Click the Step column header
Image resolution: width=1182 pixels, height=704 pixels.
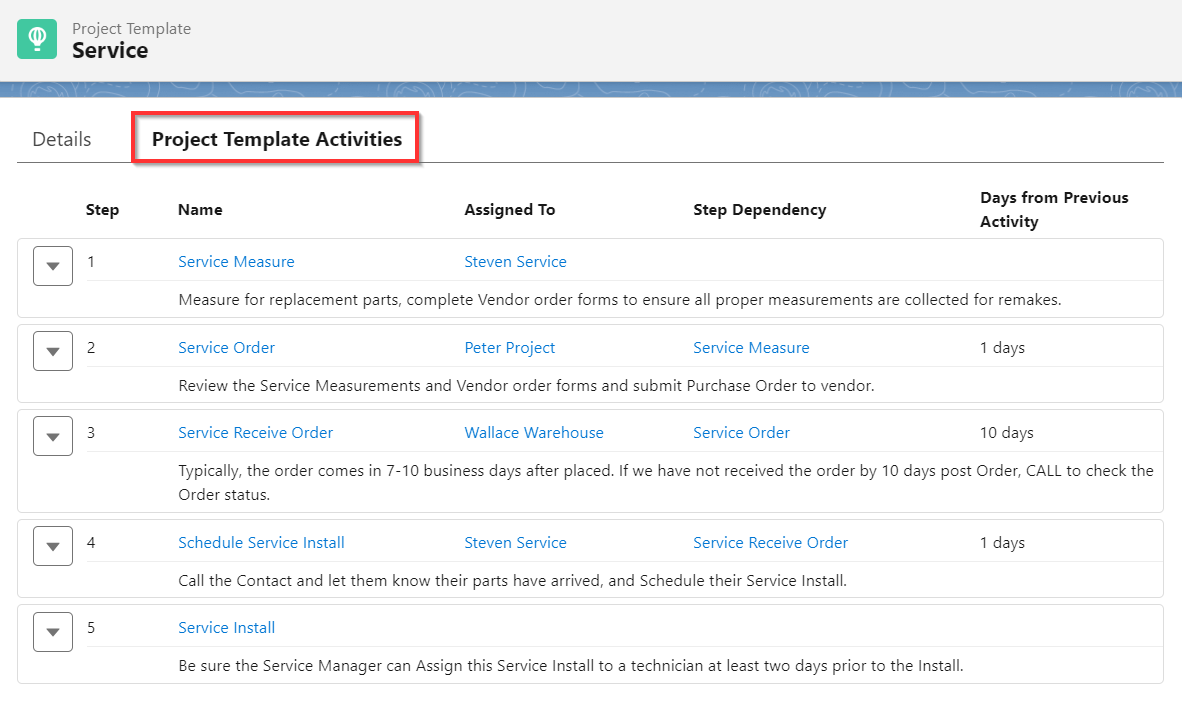[102, 209]
